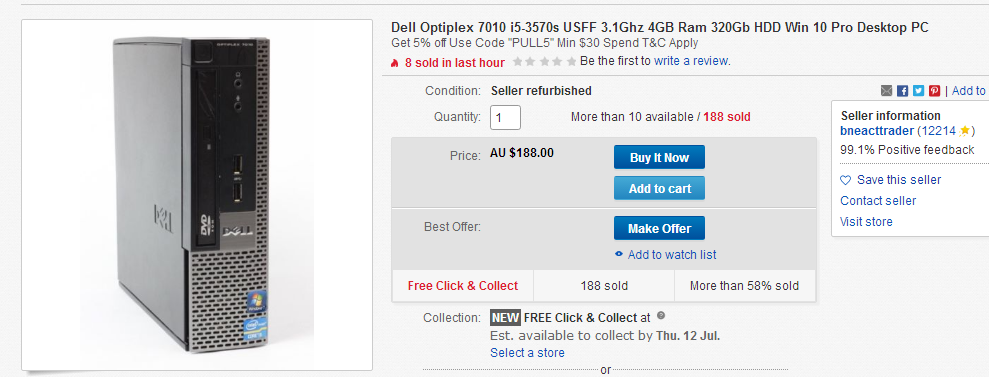Click the seller feedback star icon

[x=964, y=131]
